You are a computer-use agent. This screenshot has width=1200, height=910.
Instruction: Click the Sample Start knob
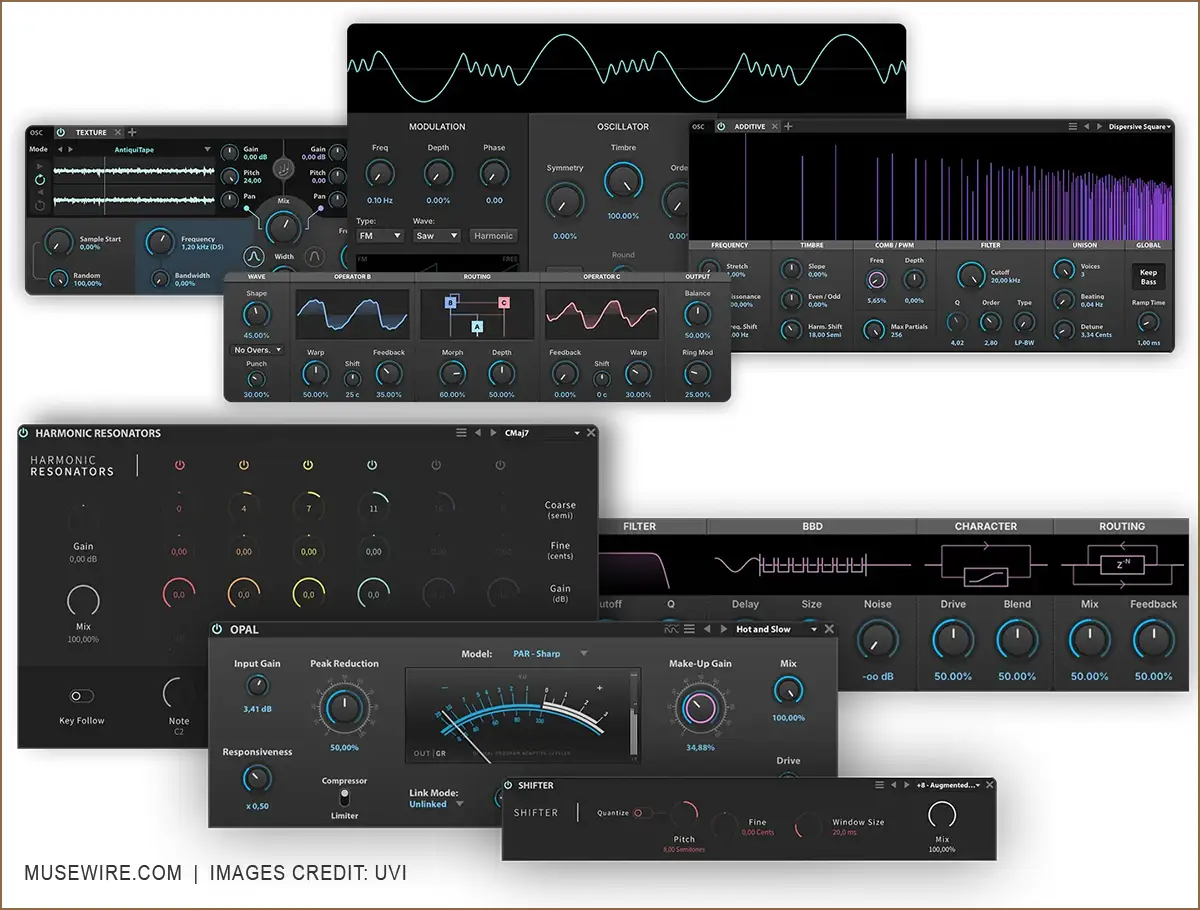59,240
